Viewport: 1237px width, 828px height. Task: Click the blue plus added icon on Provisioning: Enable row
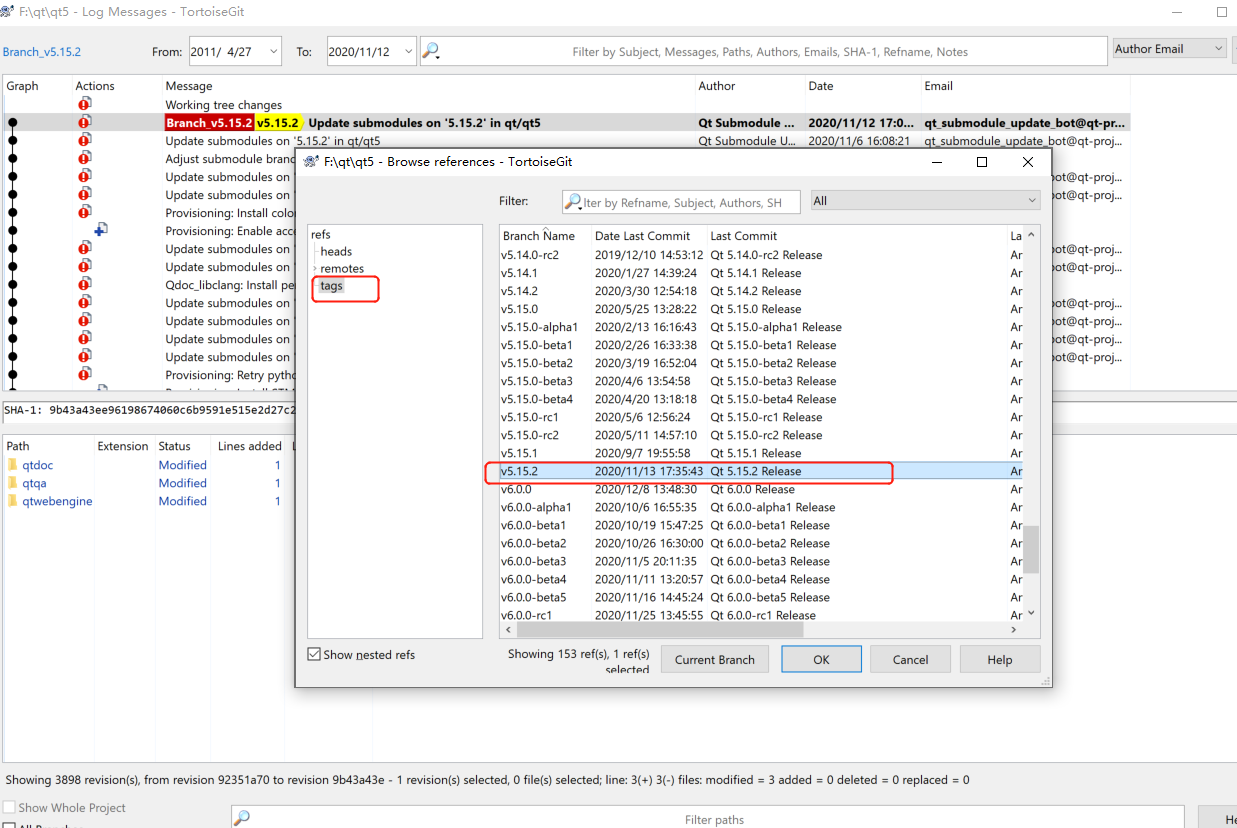(100, 230)
